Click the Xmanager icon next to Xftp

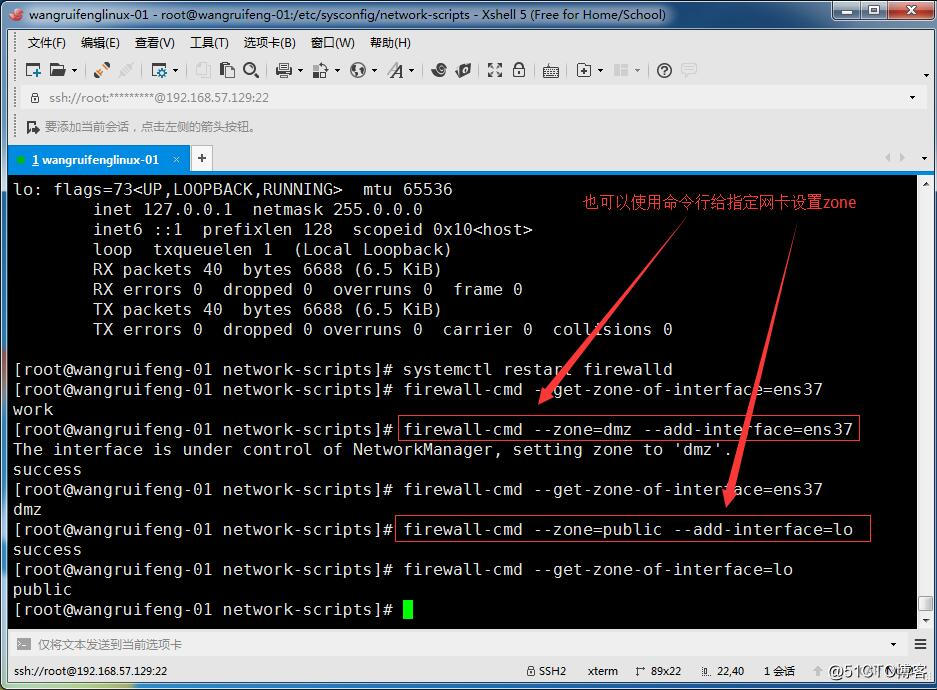point(463,70)
